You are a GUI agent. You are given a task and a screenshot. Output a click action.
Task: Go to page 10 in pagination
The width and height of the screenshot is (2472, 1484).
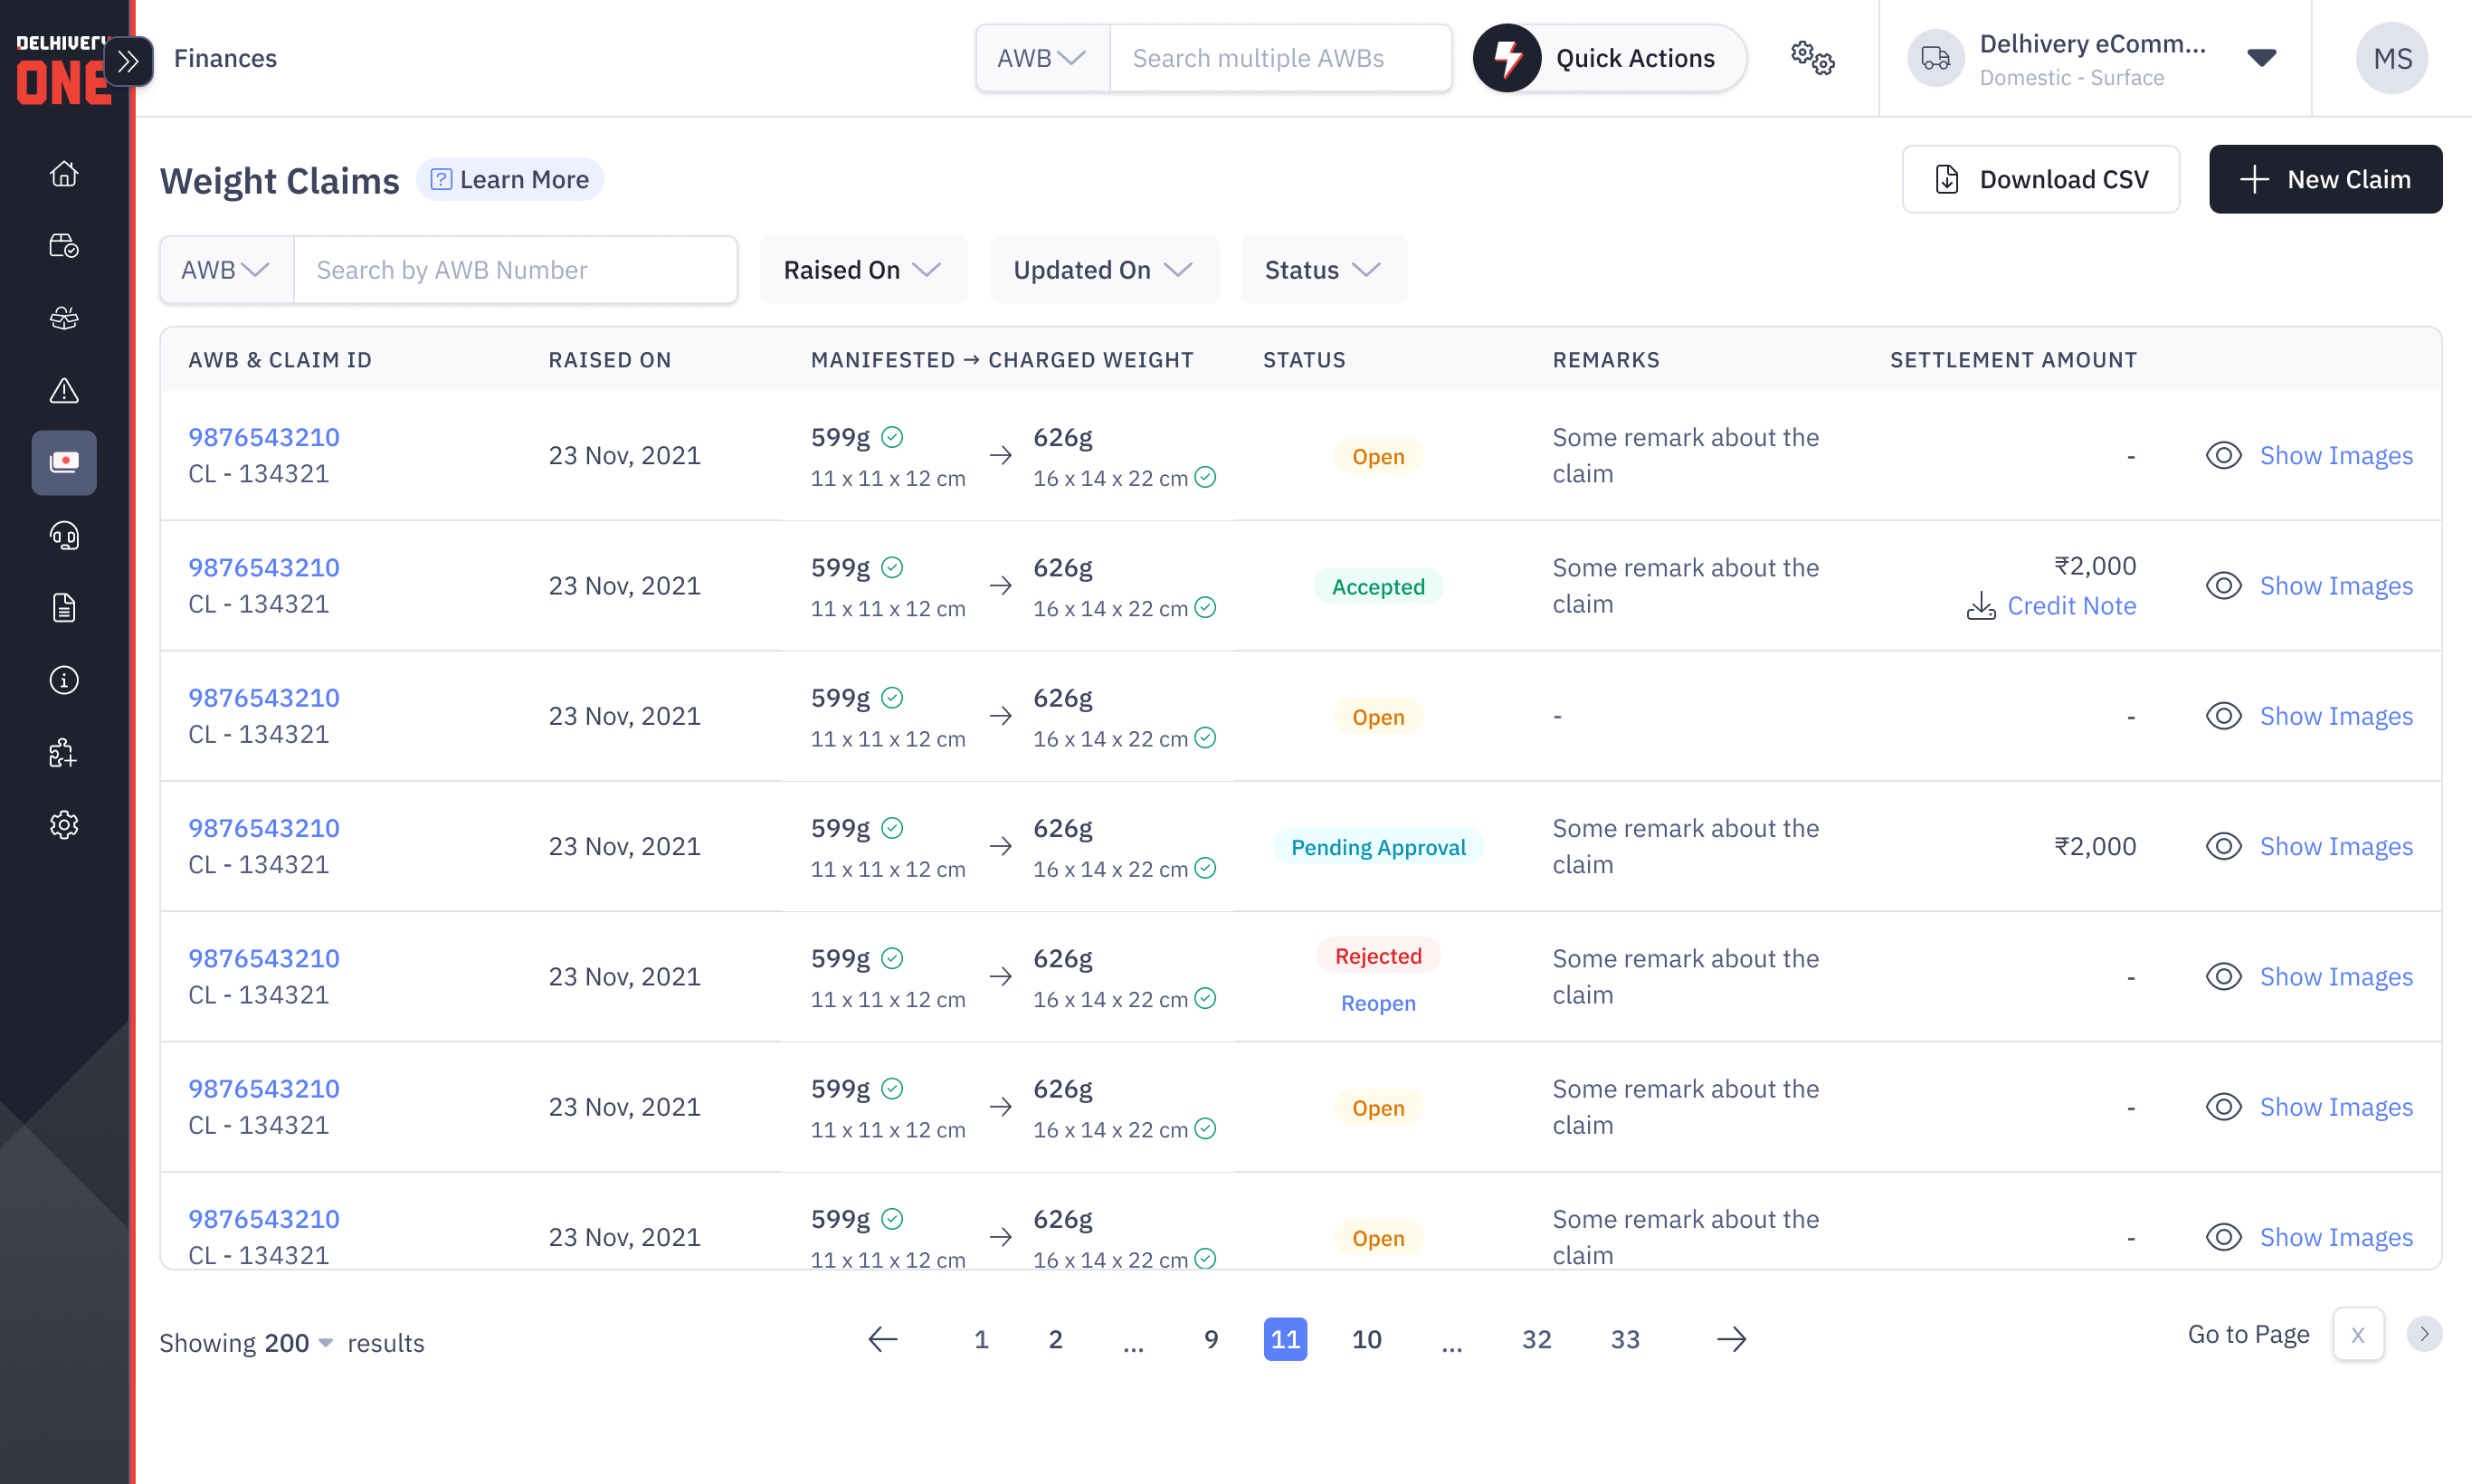1366,1340
